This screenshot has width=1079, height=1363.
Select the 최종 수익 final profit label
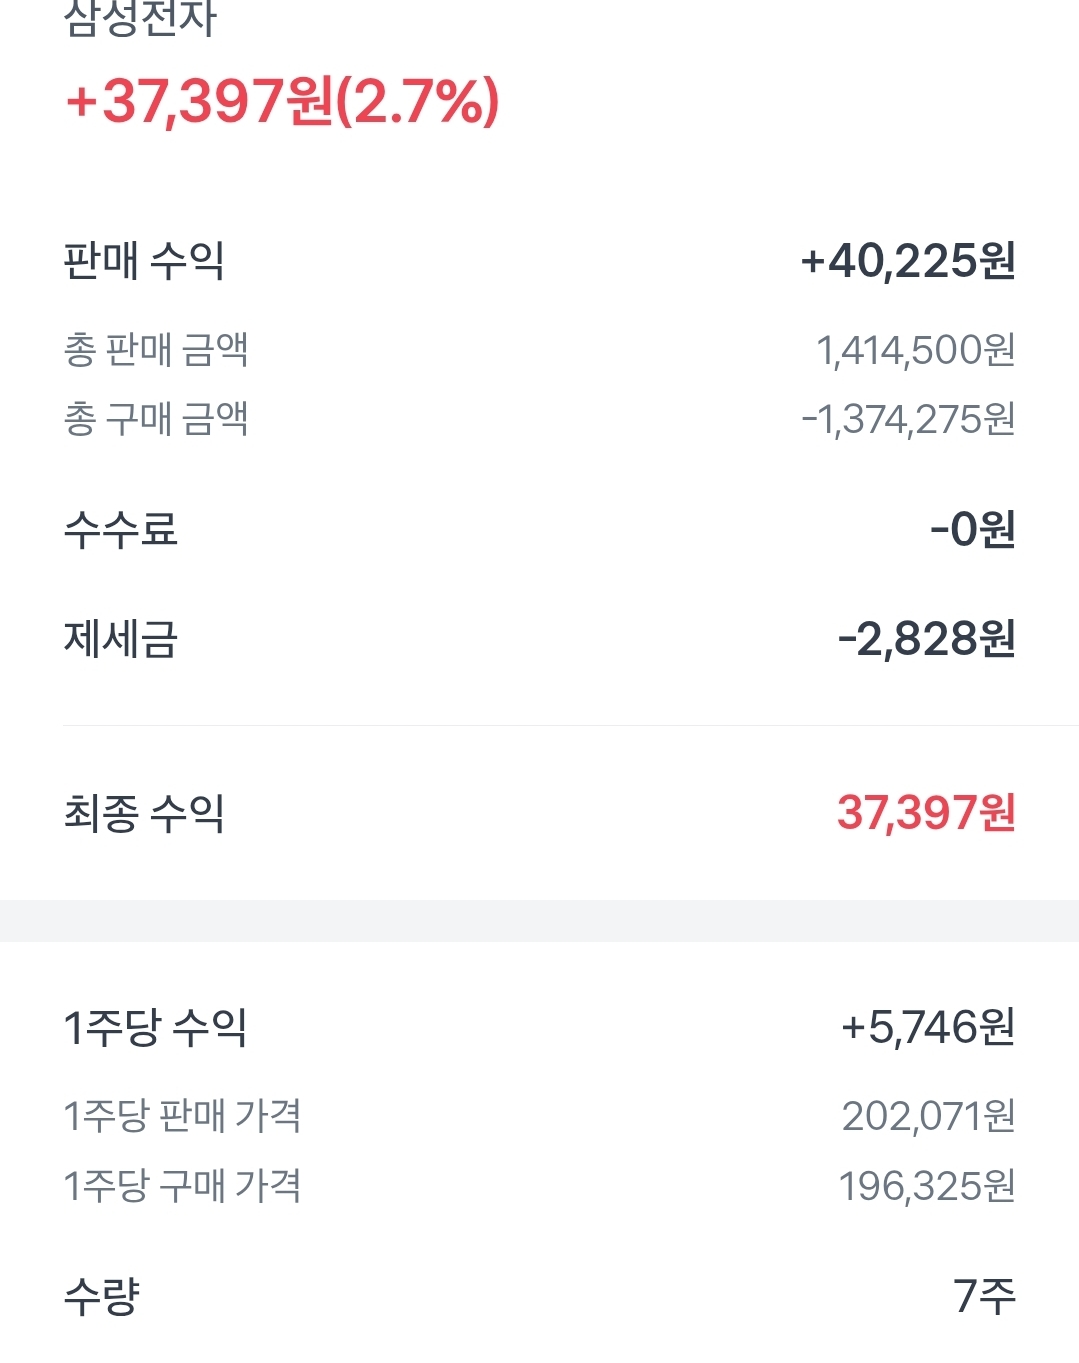click(x=144, y=813)
